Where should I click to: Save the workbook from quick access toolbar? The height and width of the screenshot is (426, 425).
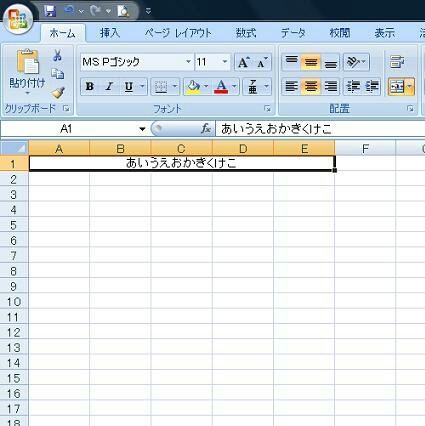[x=50, y=11]
